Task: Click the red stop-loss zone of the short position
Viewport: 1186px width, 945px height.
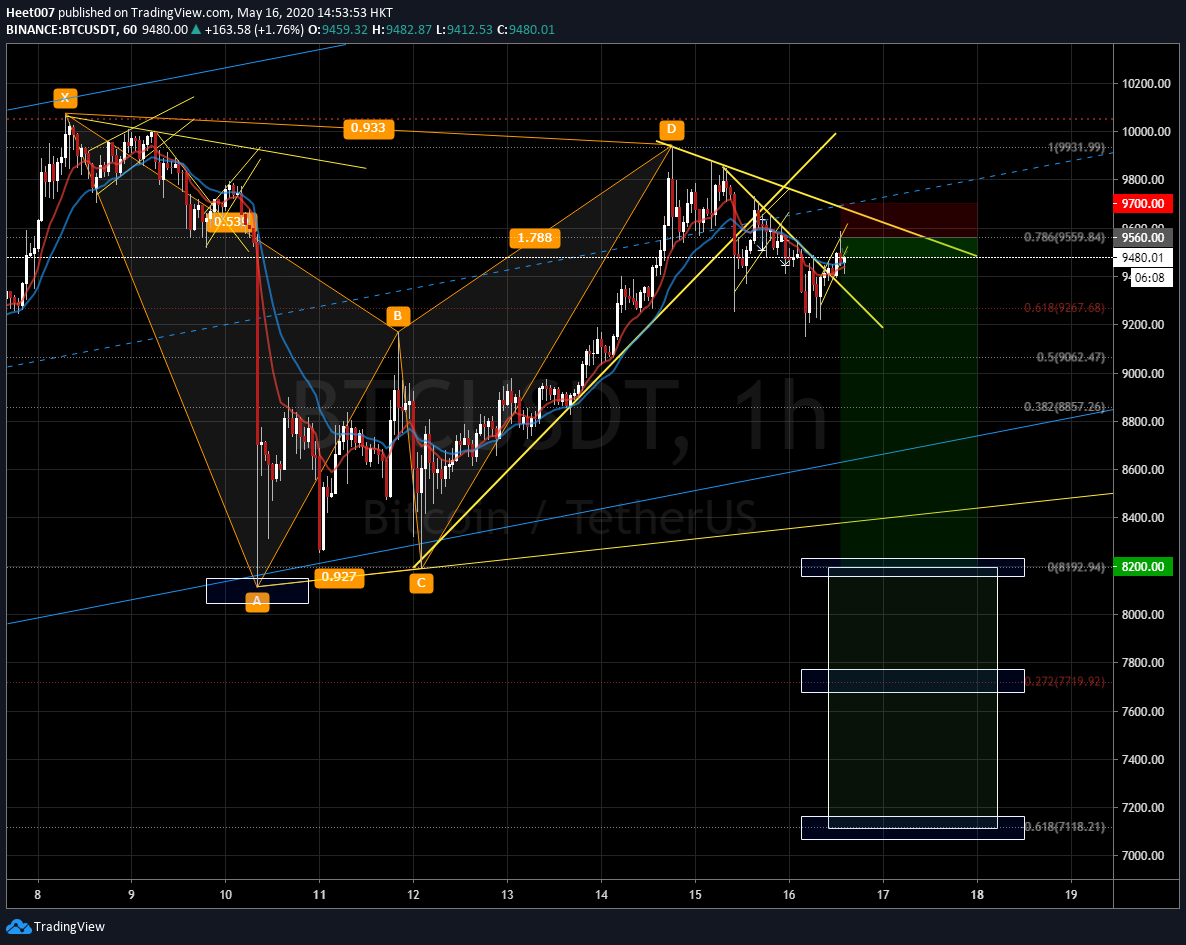Action: point(908,220)
